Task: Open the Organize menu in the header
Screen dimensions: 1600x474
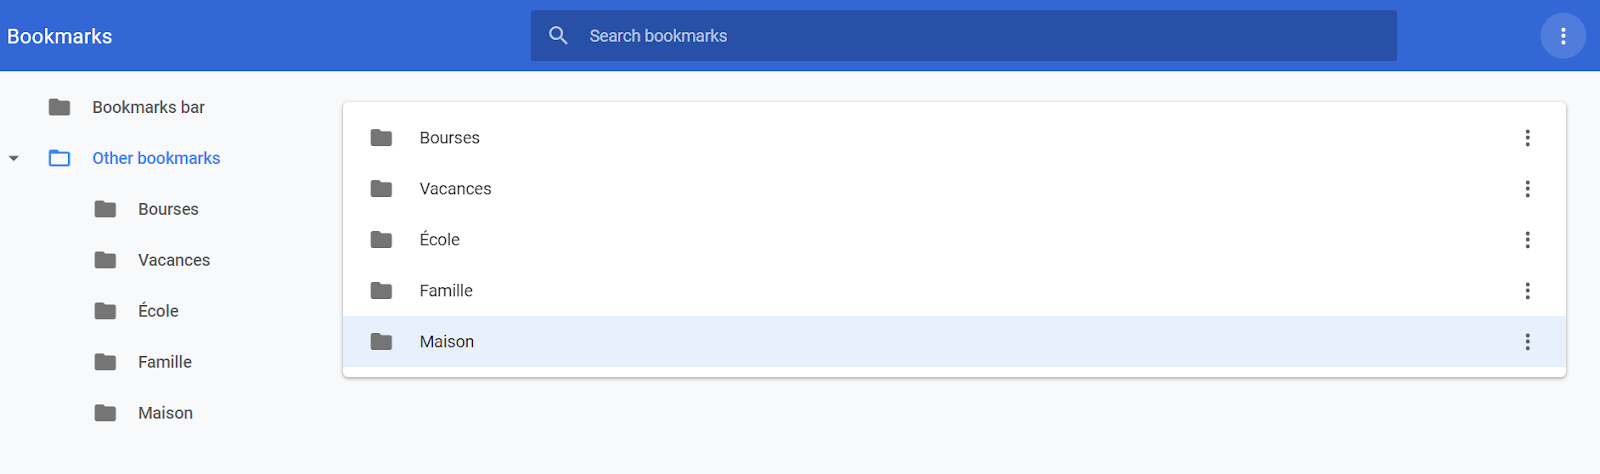Action: (1563, 36)
